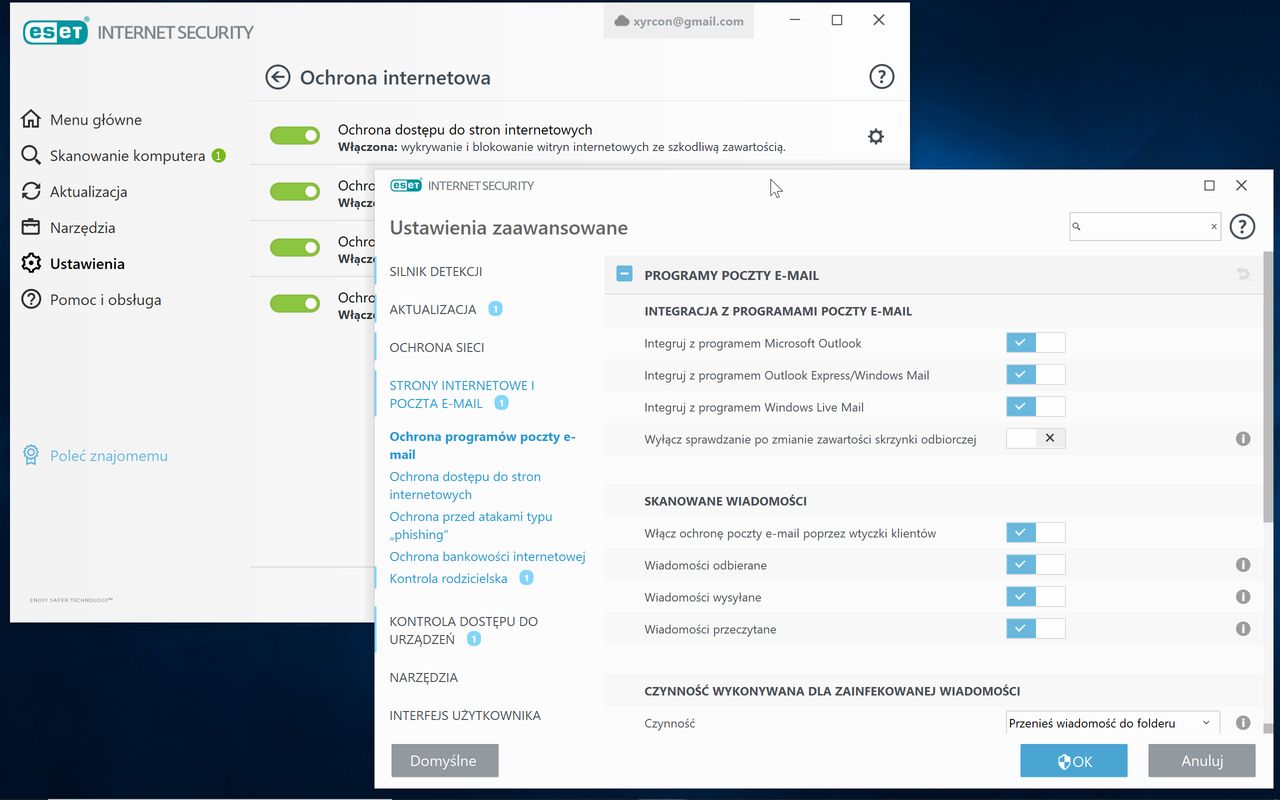Show info for Wiadomości przeczytane
The height and width of the screenshot is (800, 1280).
click(1243, 629)
